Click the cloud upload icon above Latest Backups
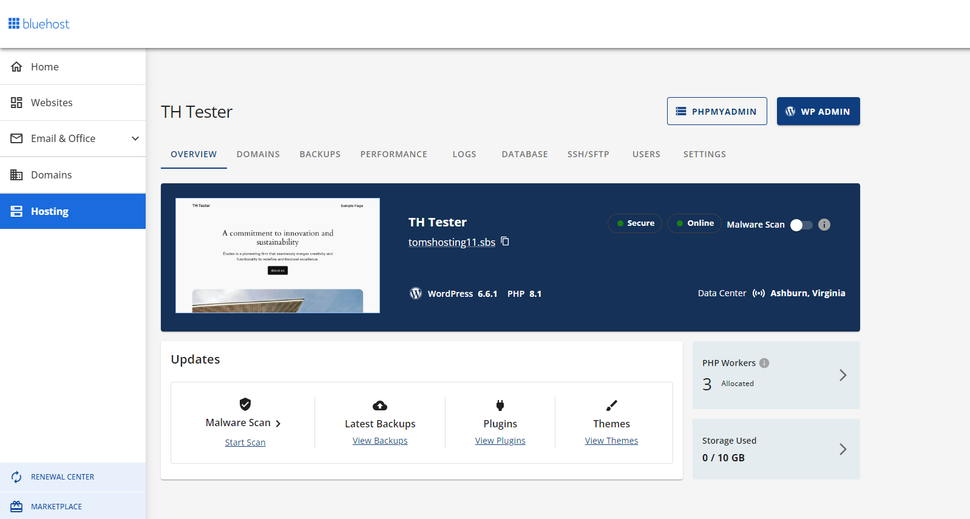Viewport: 970px width, 519px height. 380,406
